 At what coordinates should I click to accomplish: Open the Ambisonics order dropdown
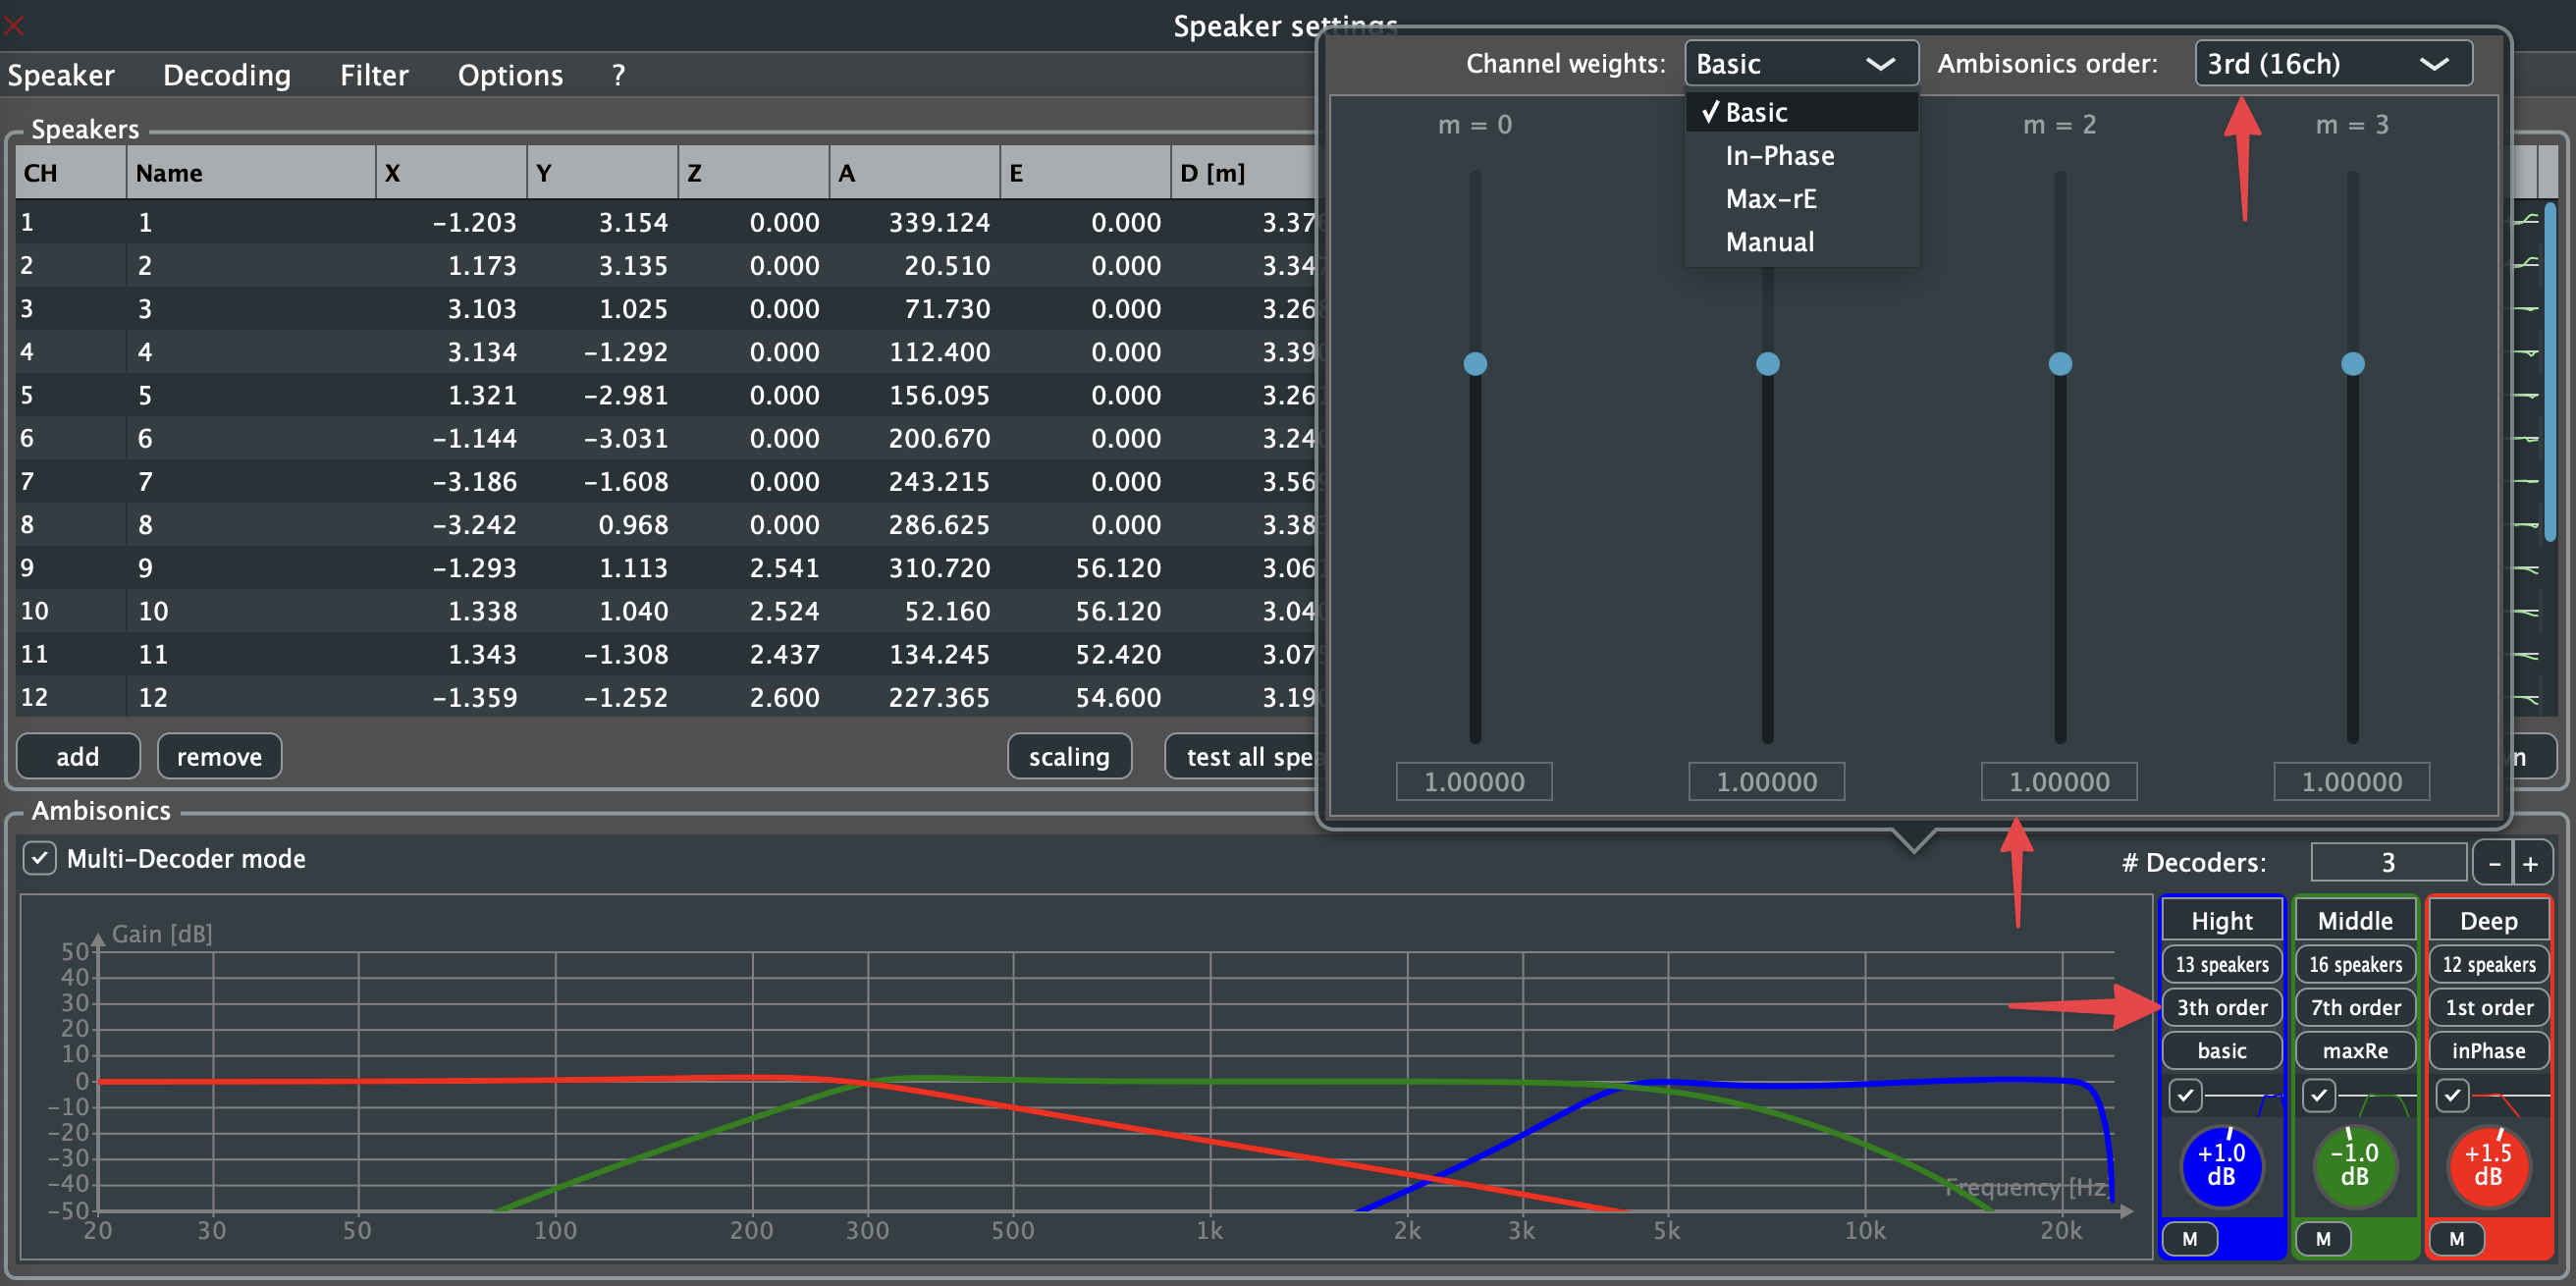[2332, 64]
